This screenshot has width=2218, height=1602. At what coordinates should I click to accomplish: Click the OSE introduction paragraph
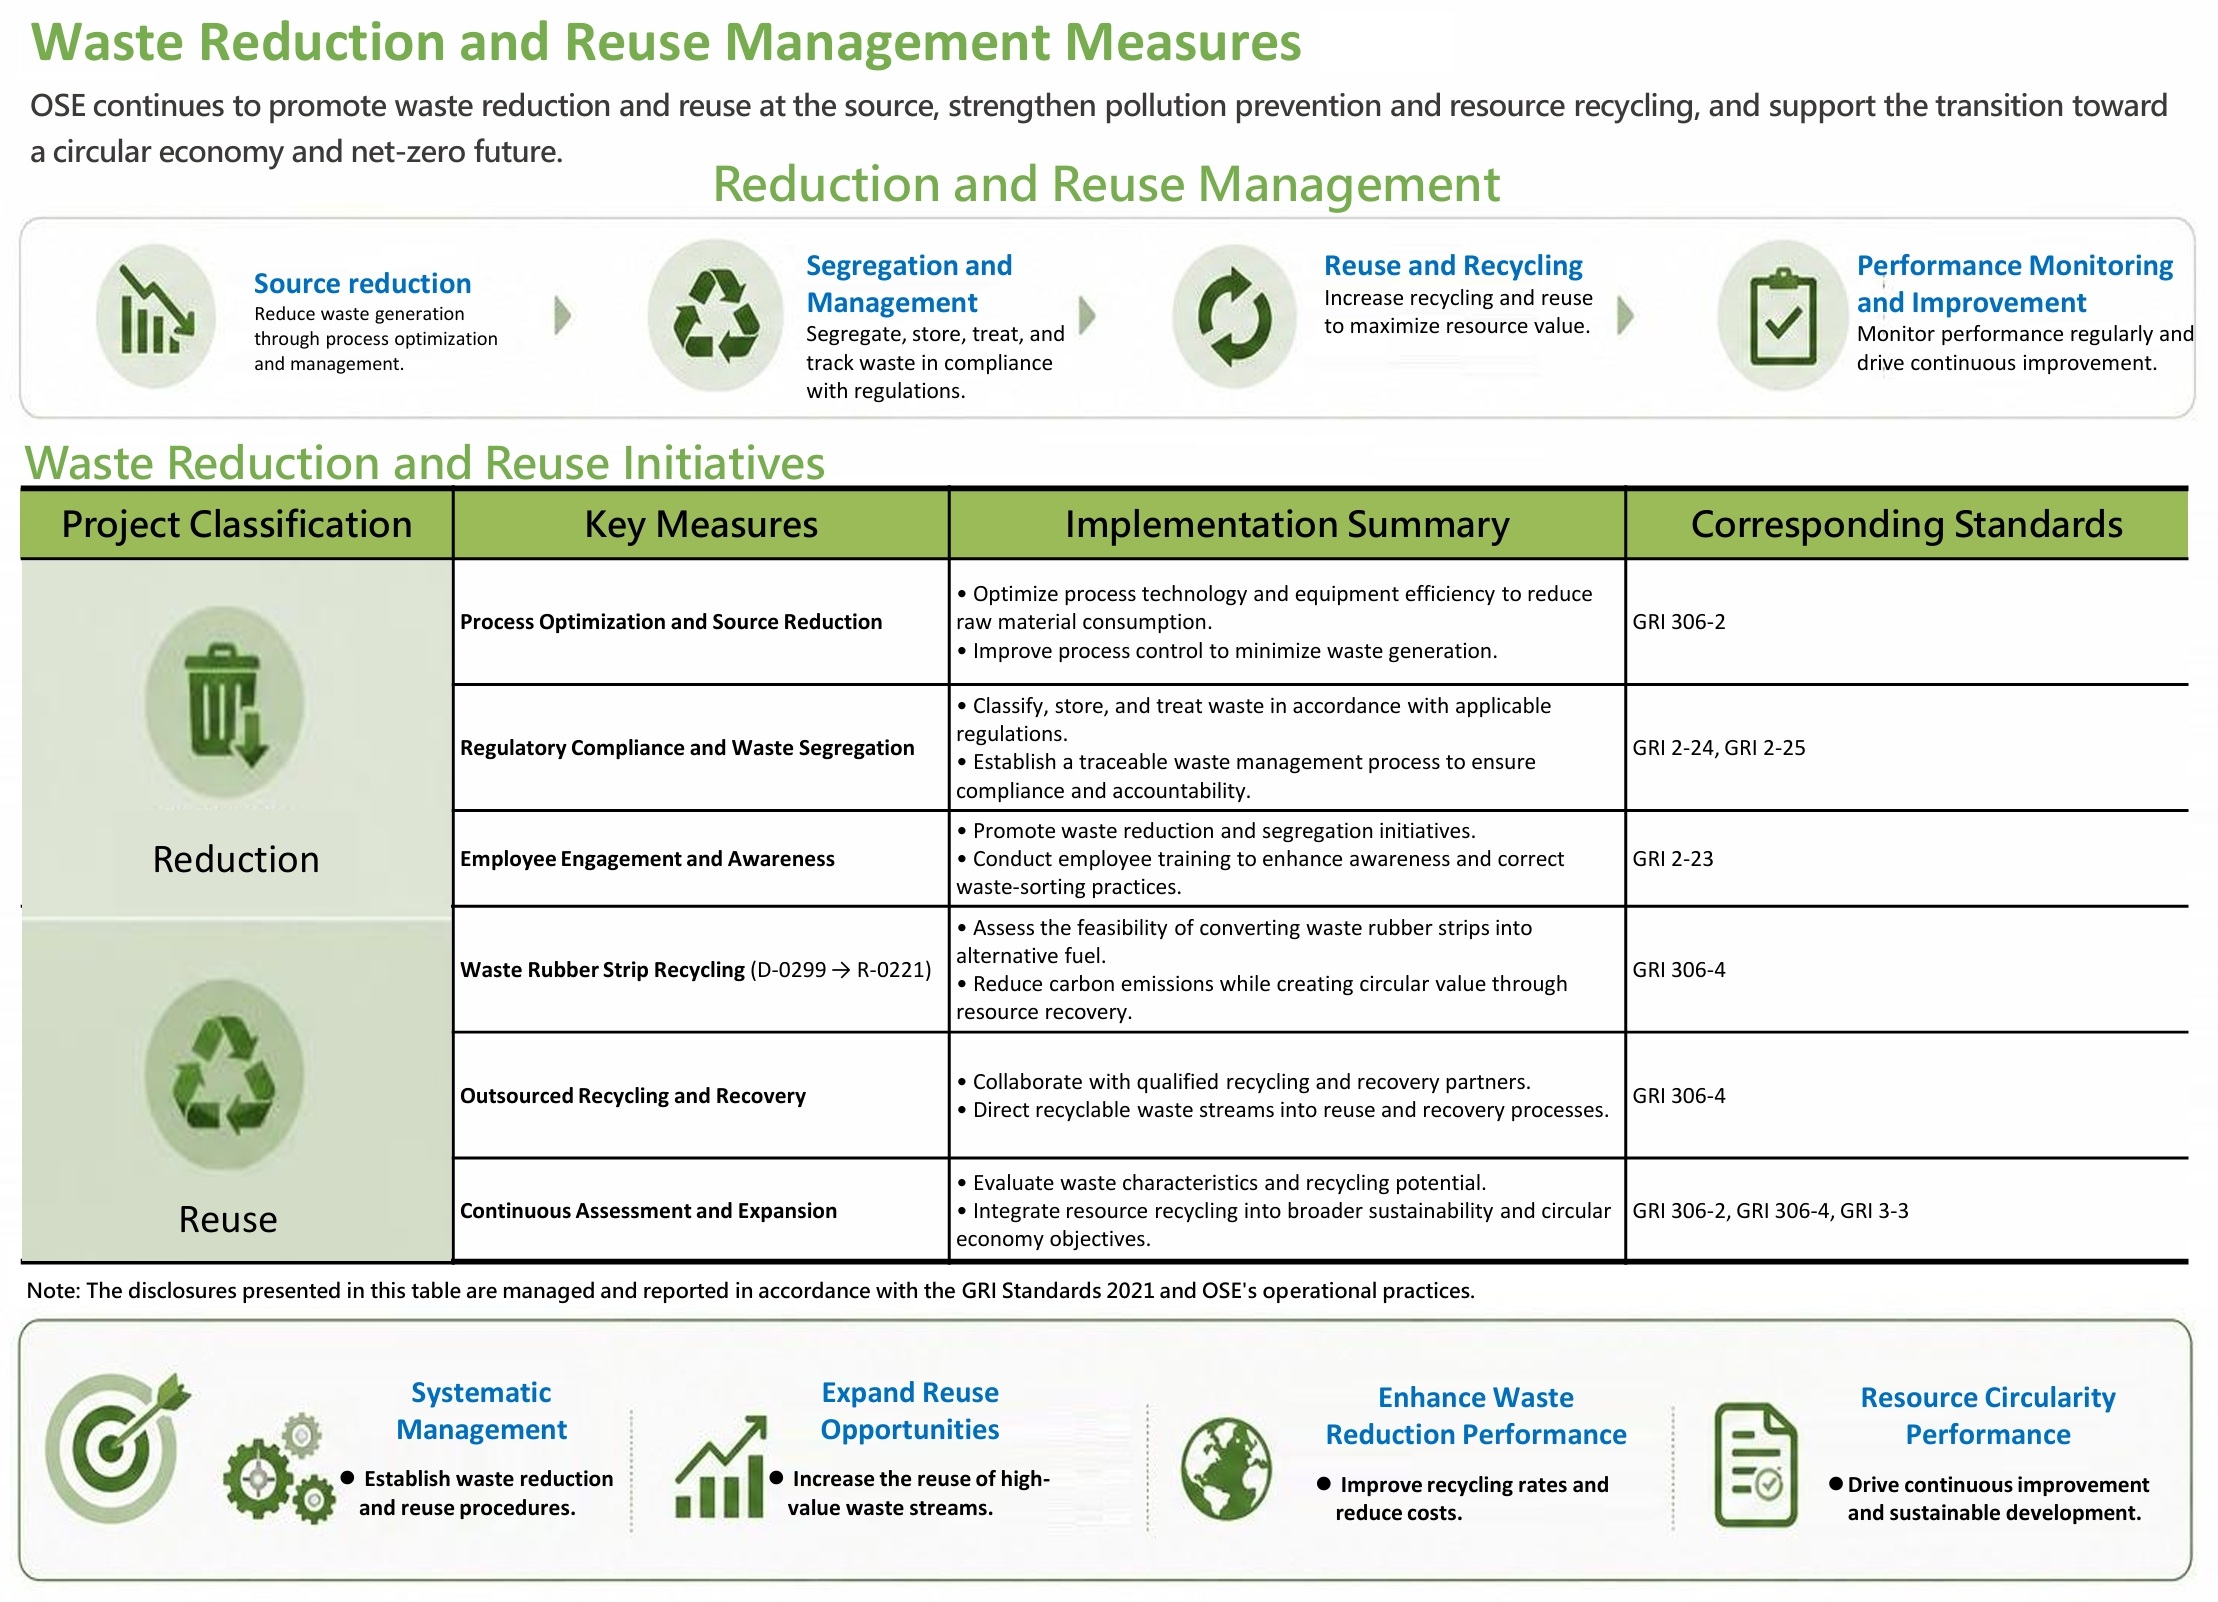pos(1099,128)
